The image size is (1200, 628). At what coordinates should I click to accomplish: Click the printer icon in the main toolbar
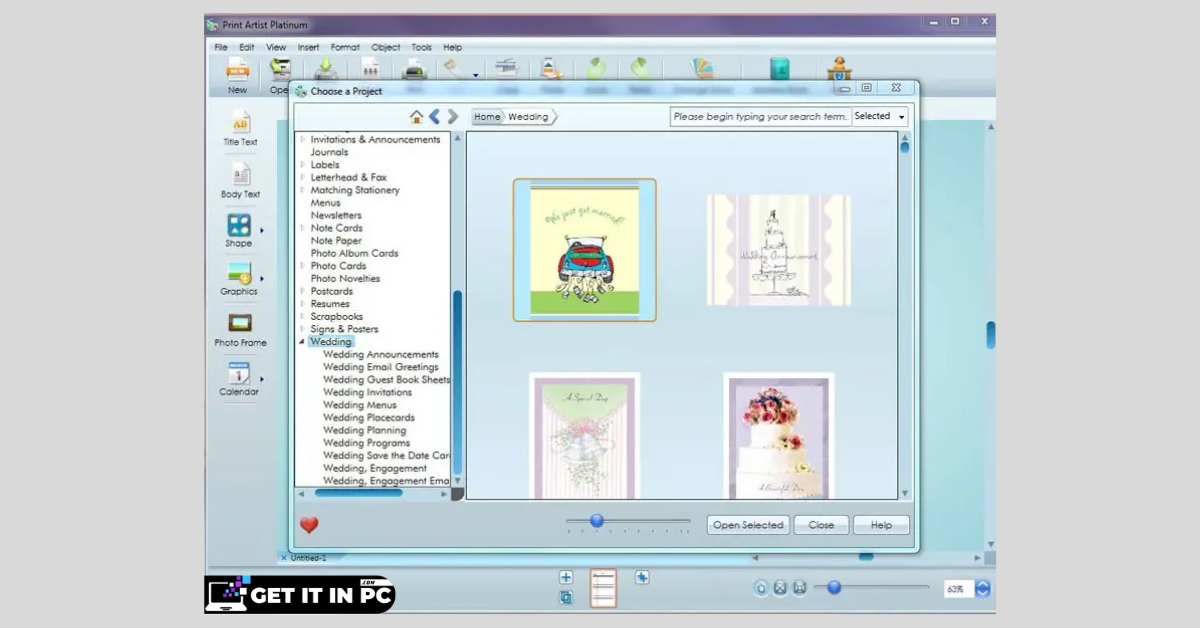click(x=414, y=69)
